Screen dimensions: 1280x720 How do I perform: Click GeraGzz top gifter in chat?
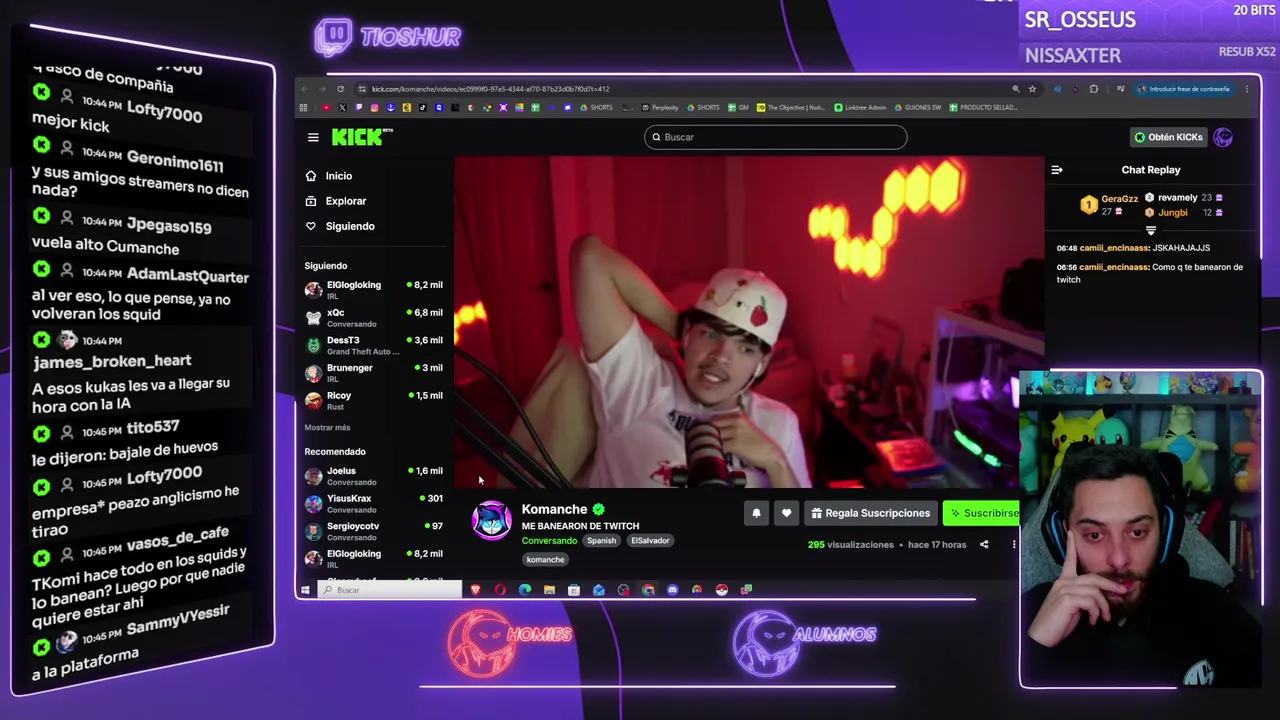point(1119,199)
